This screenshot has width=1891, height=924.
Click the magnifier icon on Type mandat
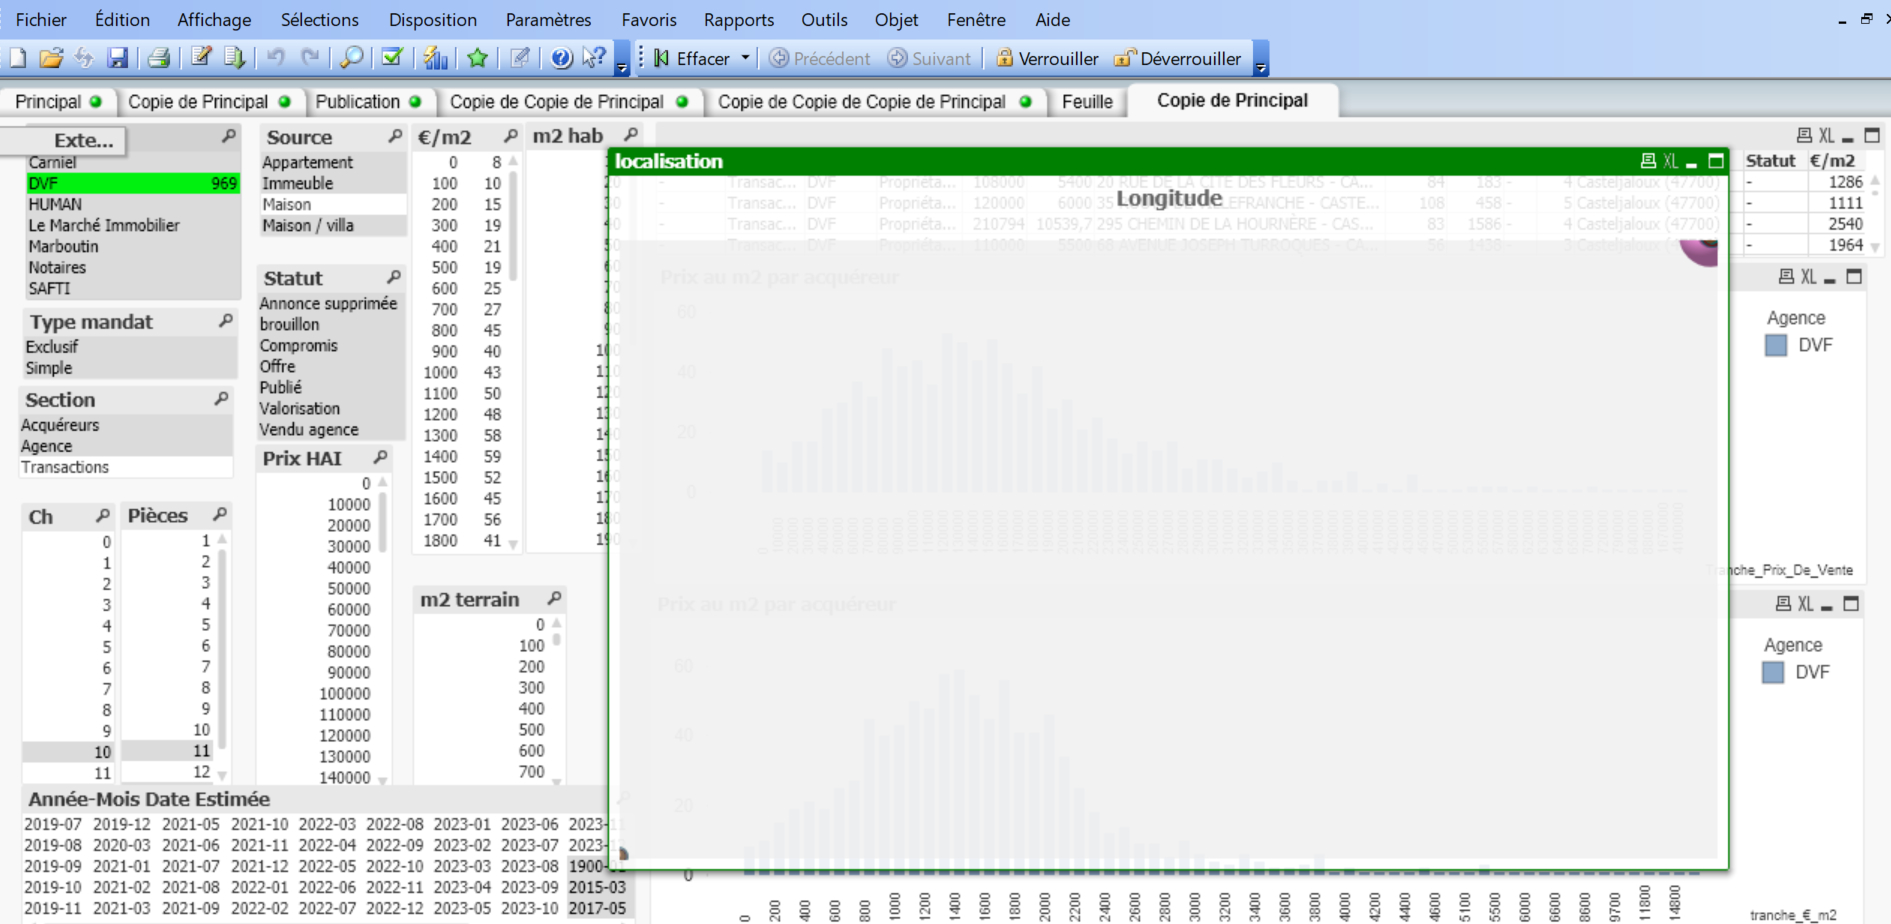[226, 321]
